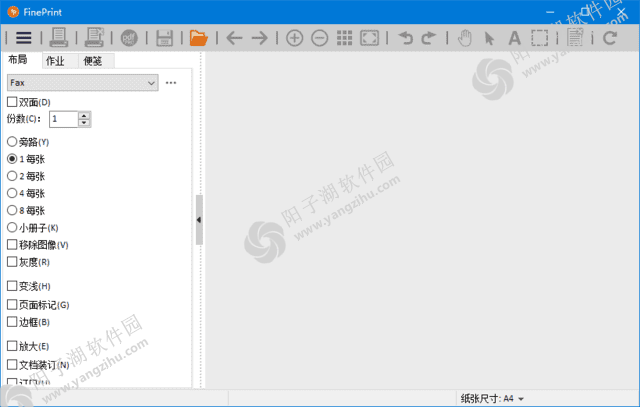Image resolution: width=640 pixels, height=407 pixels.
Task: Go to previous page with left arrow
Action: 234,38
